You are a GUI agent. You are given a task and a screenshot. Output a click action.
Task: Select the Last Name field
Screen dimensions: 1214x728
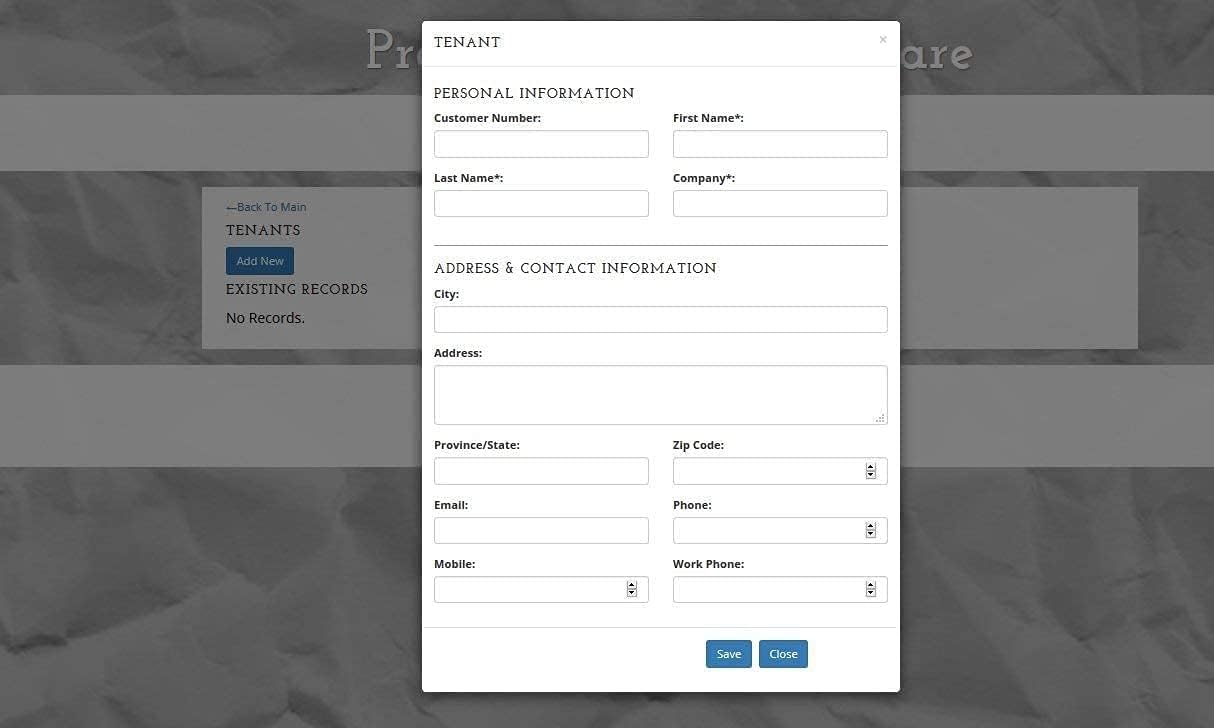click(541, 204)
